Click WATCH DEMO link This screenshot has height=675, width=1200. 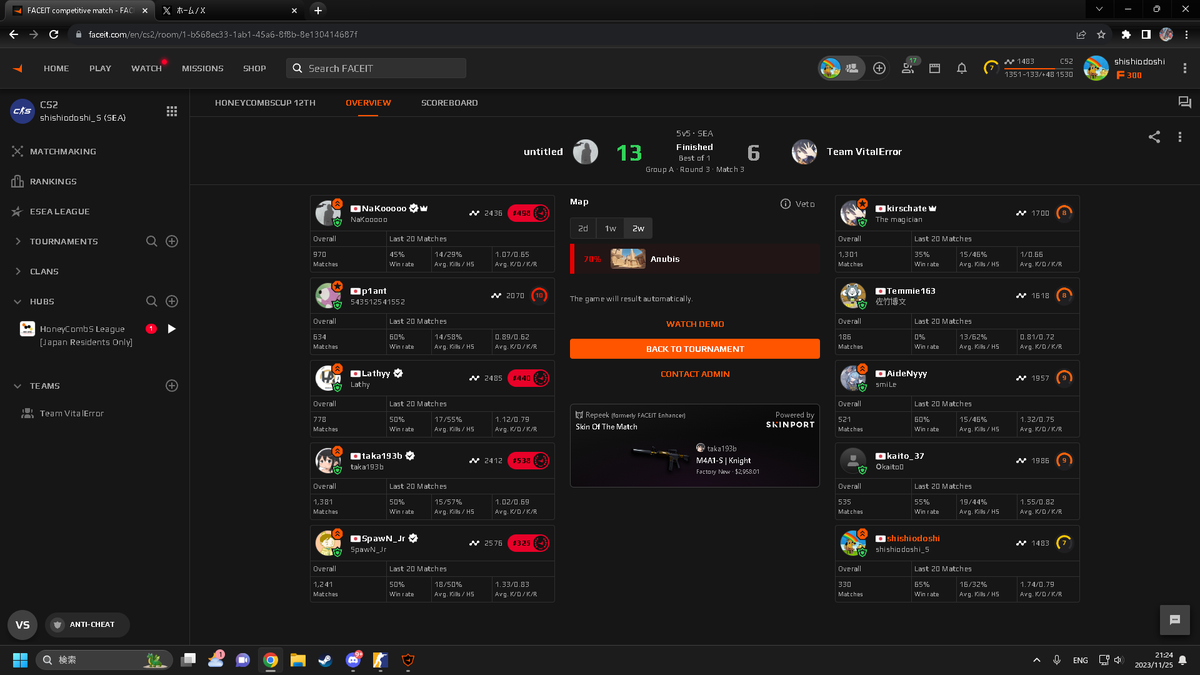point(695,324)
